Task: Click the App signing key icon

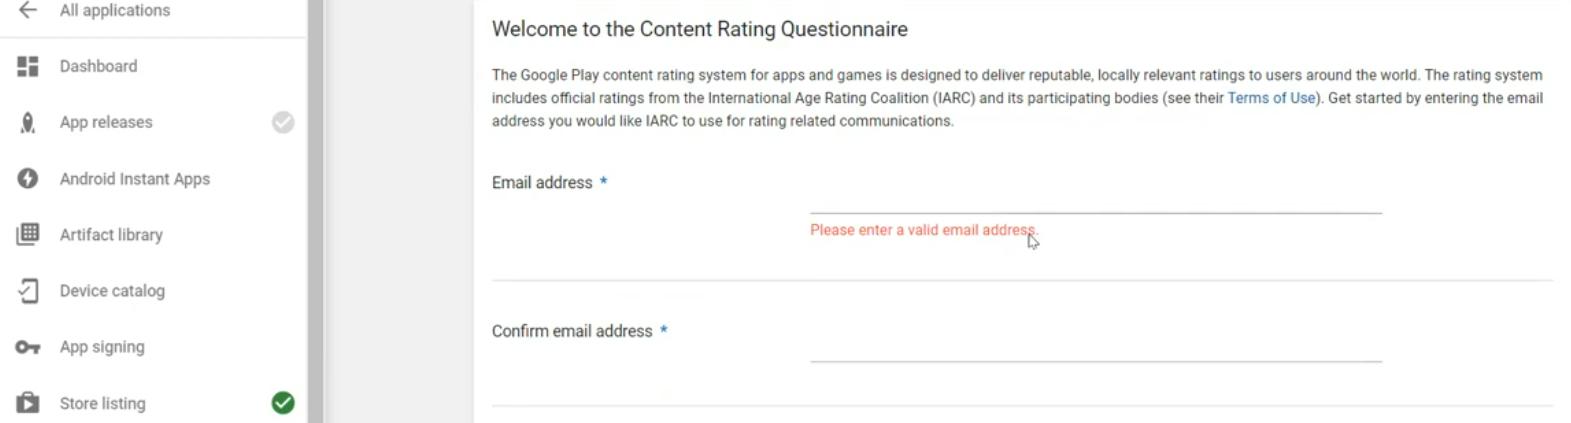Action: [28, 347]
